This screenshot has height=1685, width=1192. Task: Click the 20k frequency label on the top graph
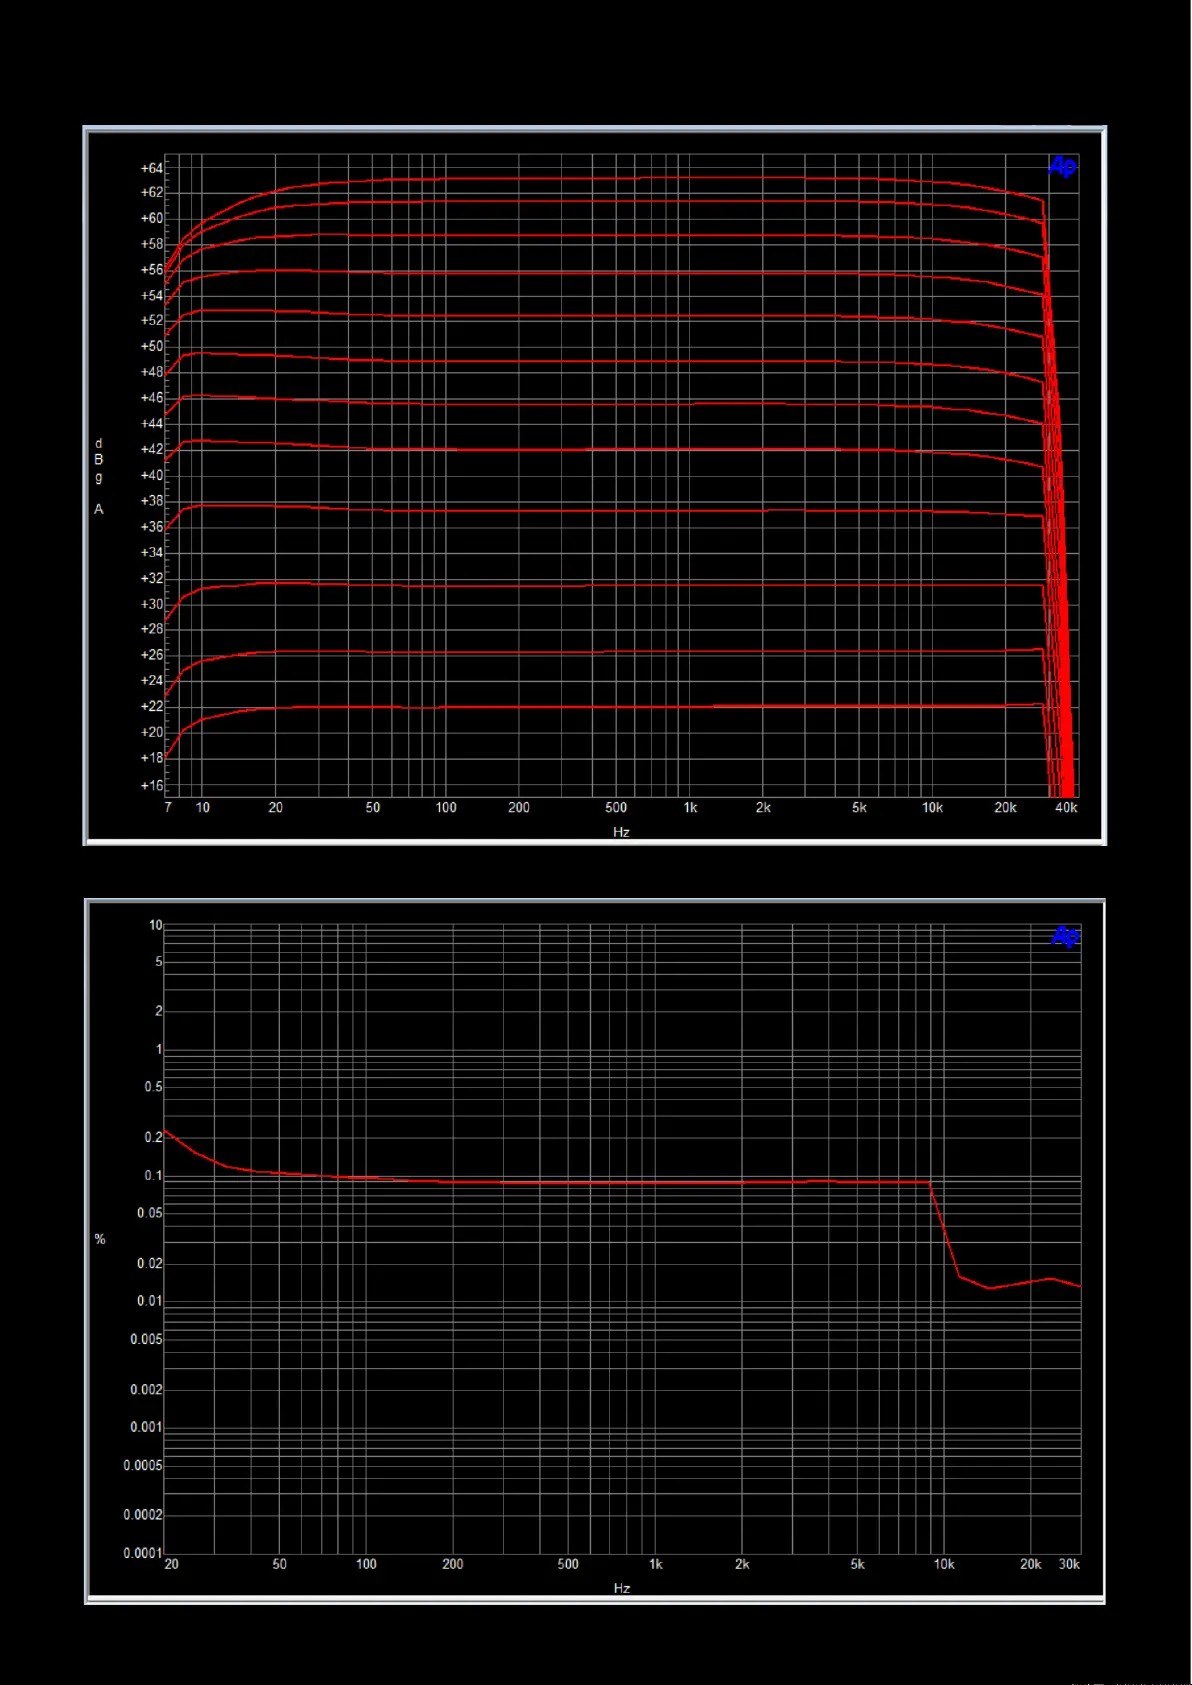(1005, 808)
